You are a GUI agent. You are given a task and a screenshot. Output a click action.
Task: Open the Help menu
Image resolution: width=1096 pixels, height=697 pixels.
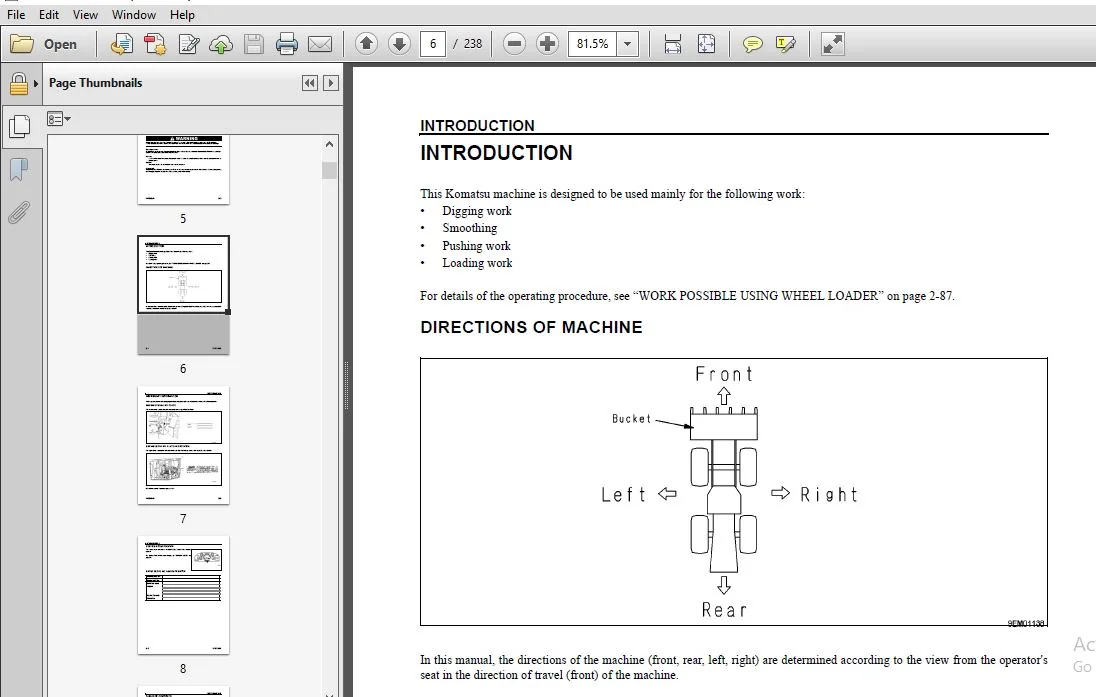182,15
